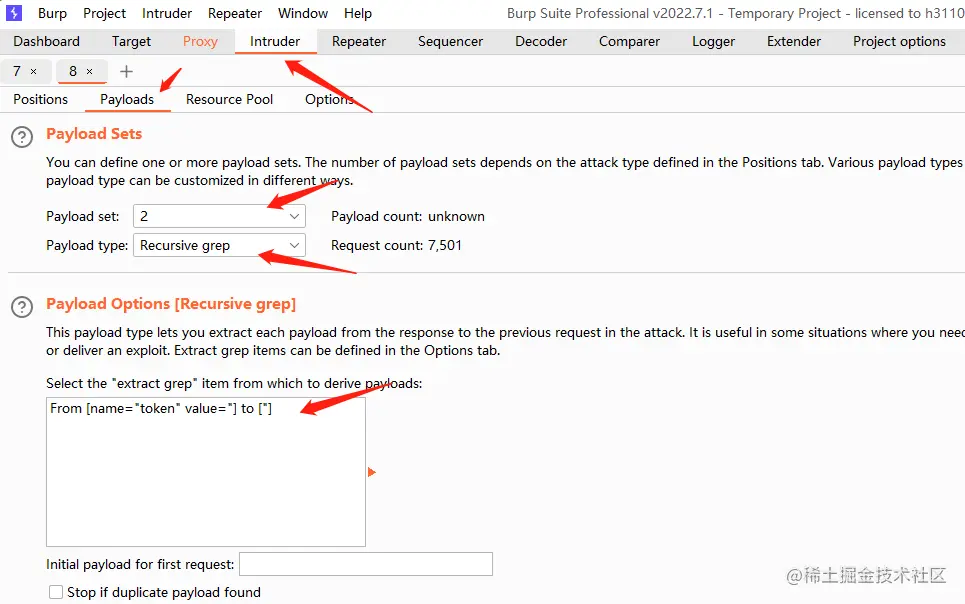Click the Initial payload for first request field
This screenshot has width=965, height=604.
(x=366, y=564)
